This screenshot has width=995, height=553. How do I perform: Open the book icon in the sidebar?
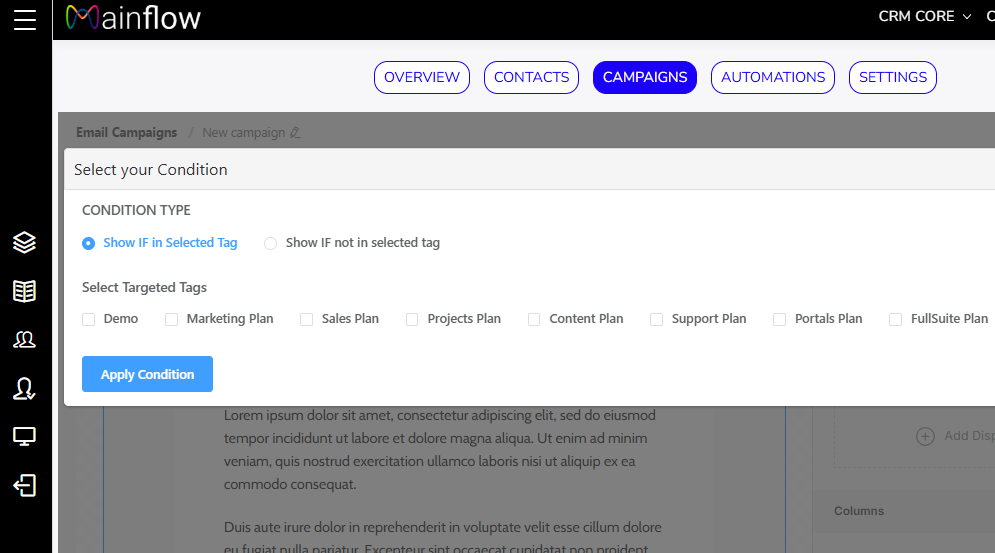[25, 291]
